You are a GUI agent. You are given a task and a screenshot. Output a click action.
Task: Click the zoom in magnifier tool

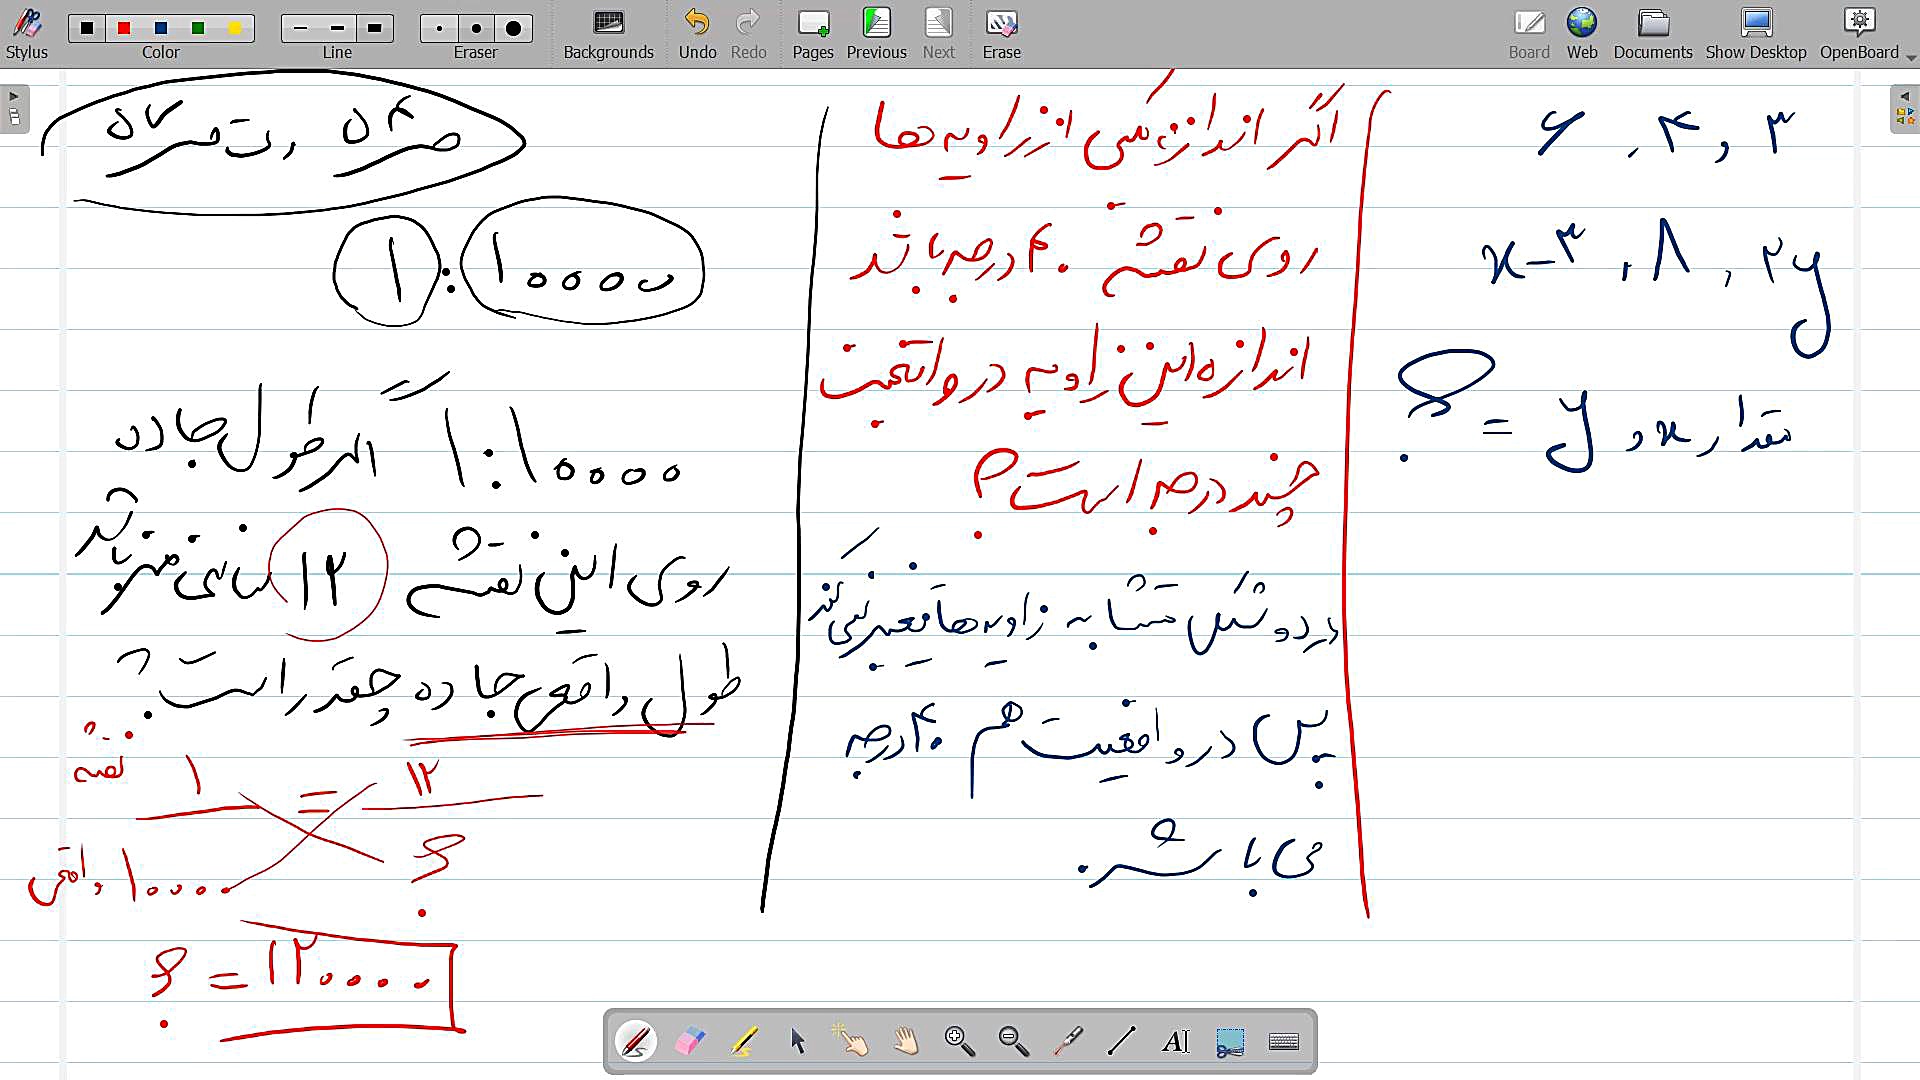coord(959,1042)
